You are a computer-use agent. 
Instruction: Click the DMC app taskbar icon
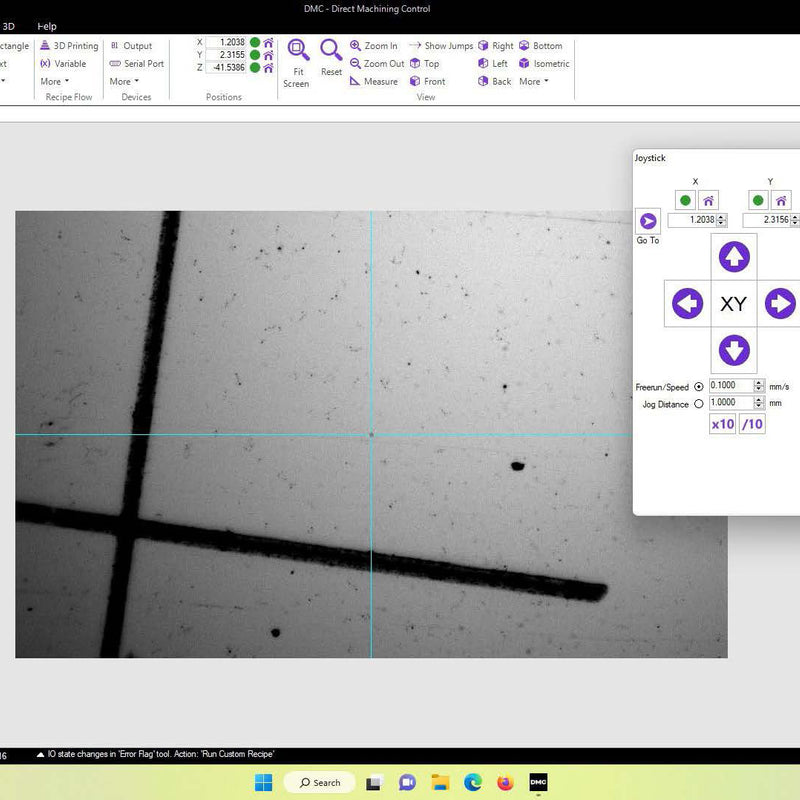pyautogui.click(x=538, y=782)
